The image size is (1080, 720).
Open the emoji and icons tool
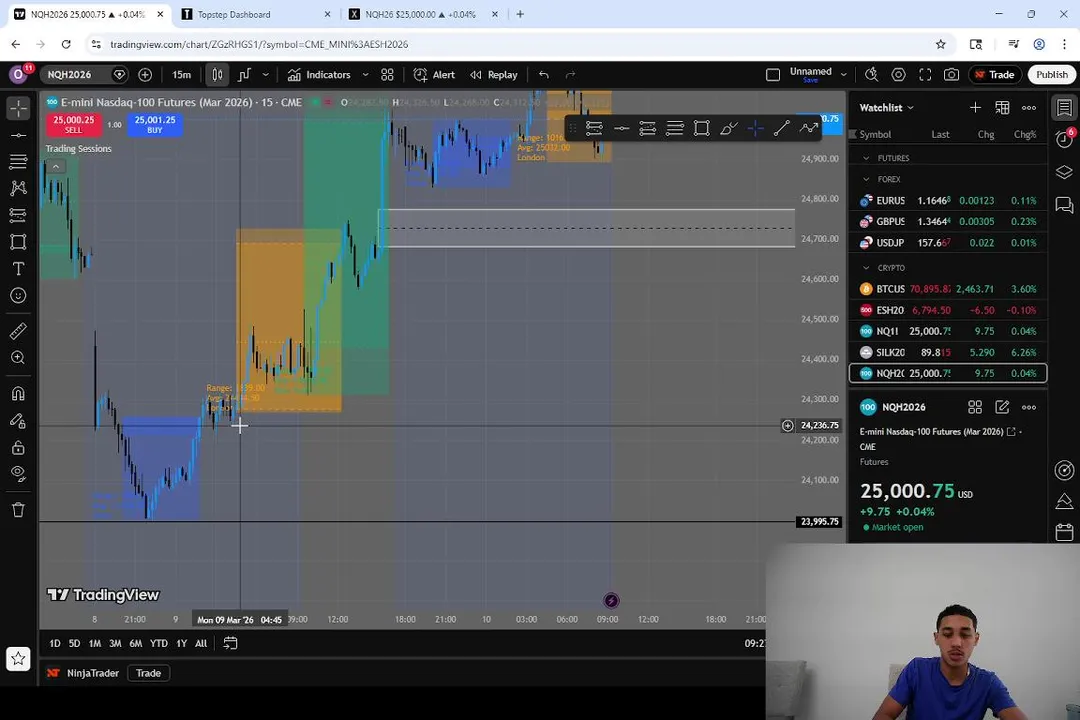coord(19,296)
